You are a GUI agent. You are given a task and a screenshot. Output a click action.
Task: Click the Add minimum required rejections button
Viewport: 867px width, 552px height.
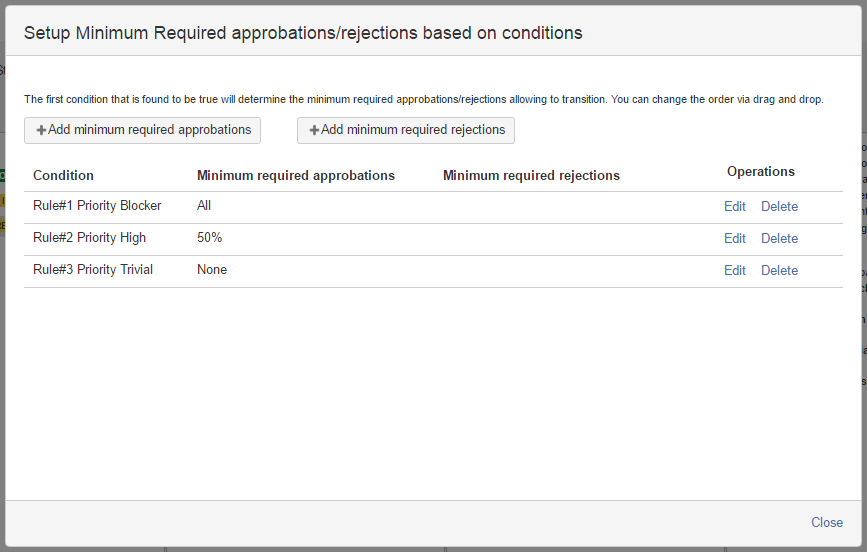[405, 130]
